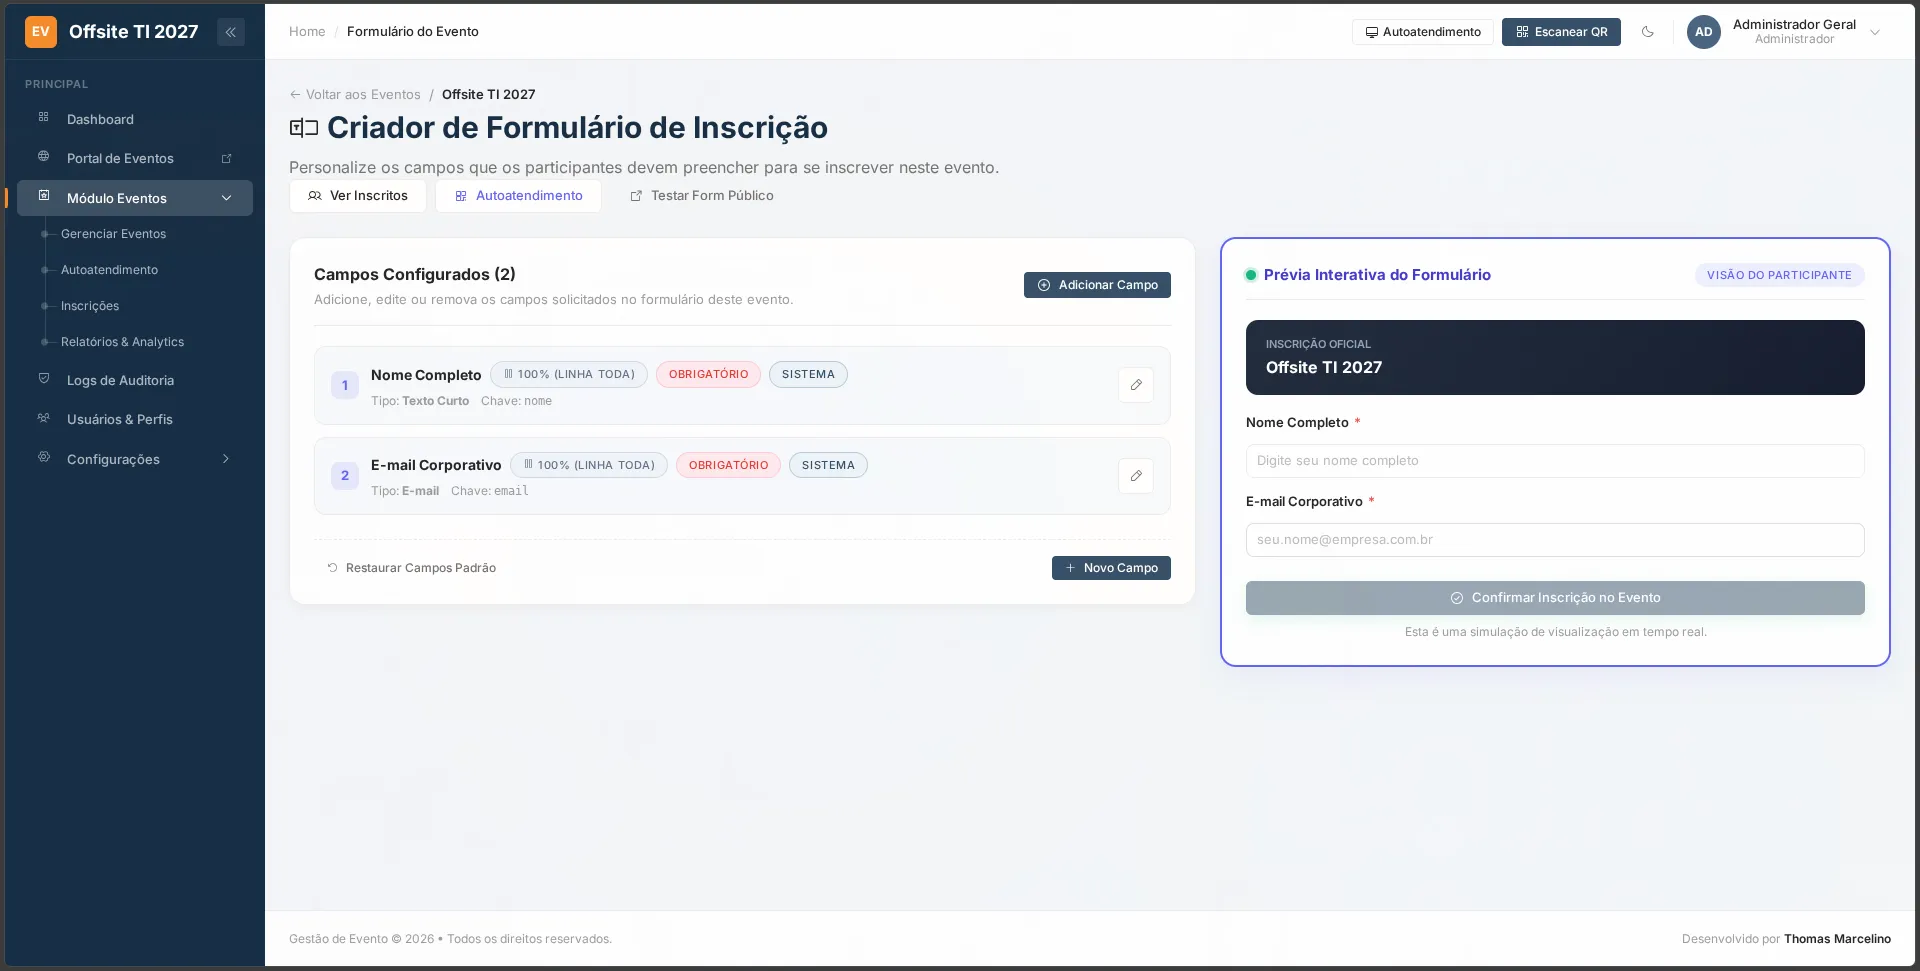This screenshot has width=1920, height=971.
Task: Click Restaurar Campos Padrão
Action: click(x=411, y=568)
